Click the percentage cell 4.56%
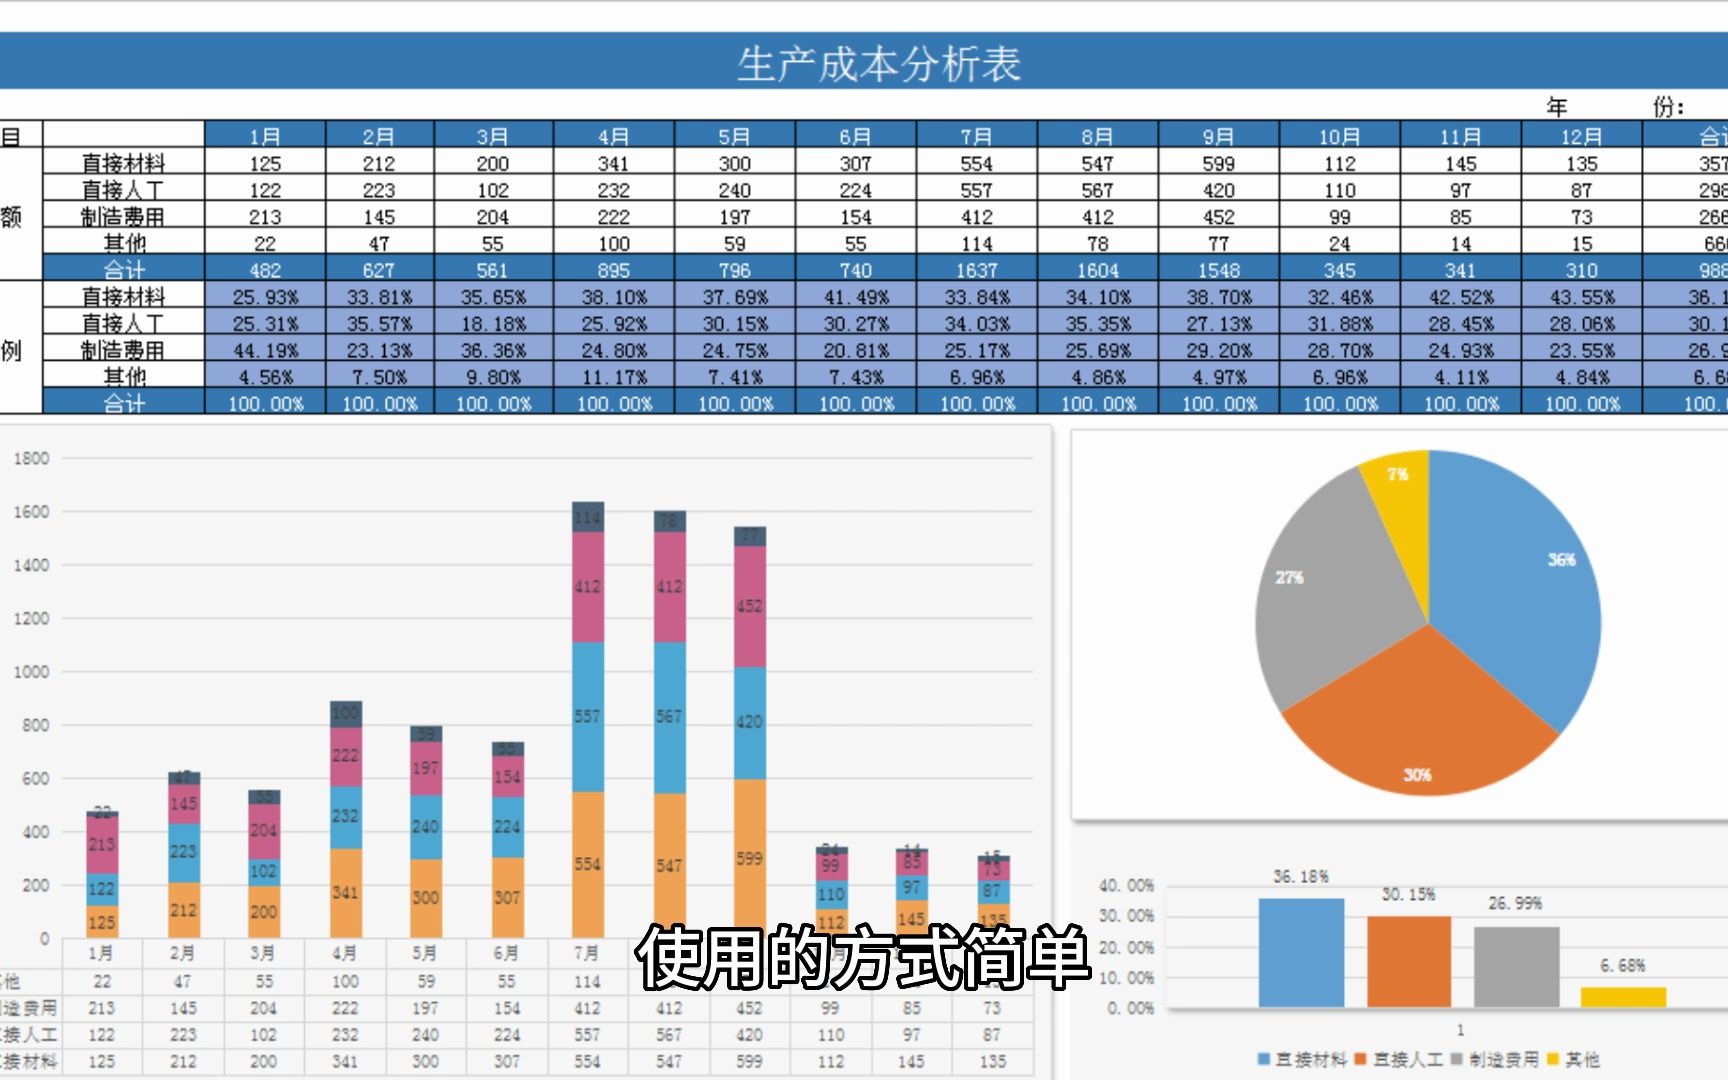The height and width of the screenshot is (1080, 1728). pyautogui.click(x=265, y=377)
